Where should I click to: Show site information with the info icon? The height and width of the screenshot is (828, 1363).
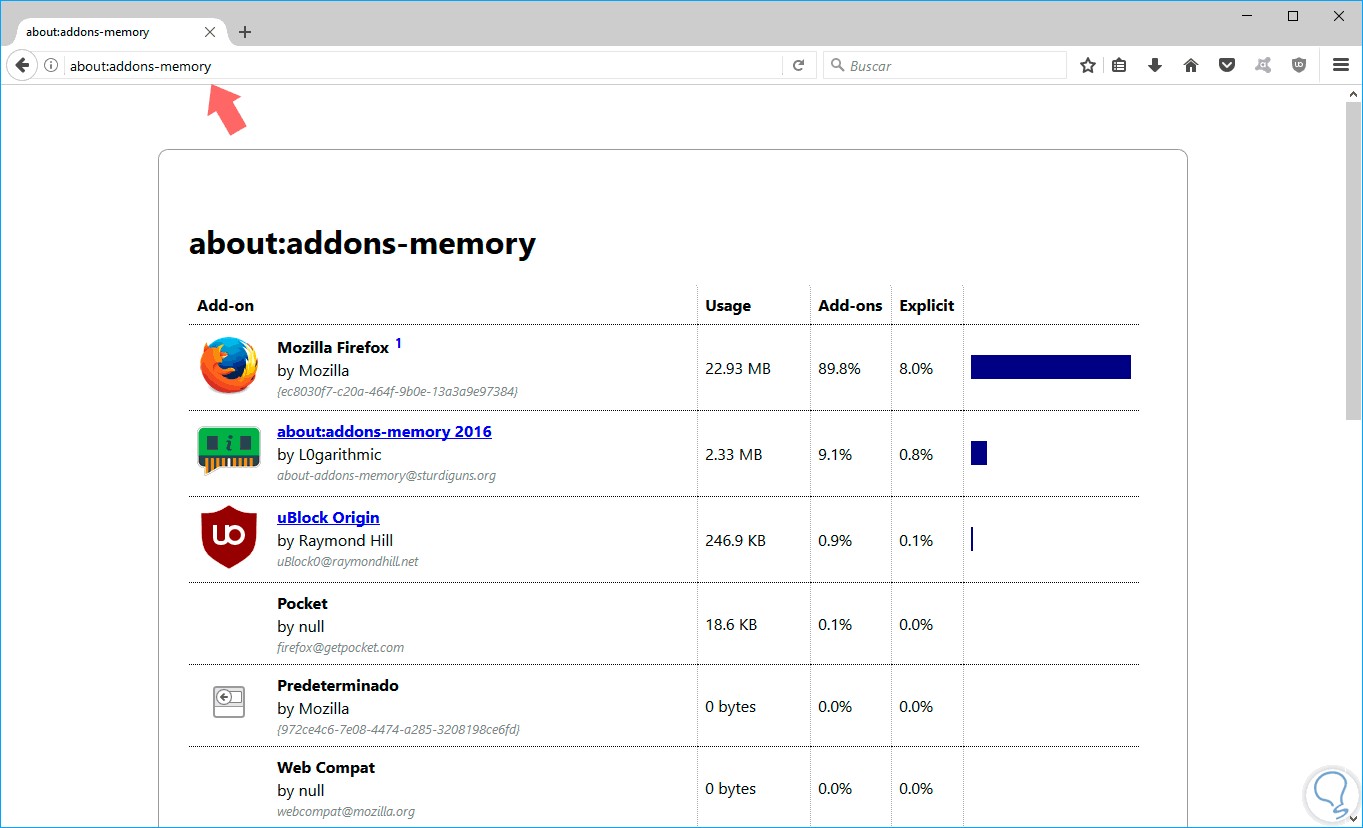tap(51, 66)
